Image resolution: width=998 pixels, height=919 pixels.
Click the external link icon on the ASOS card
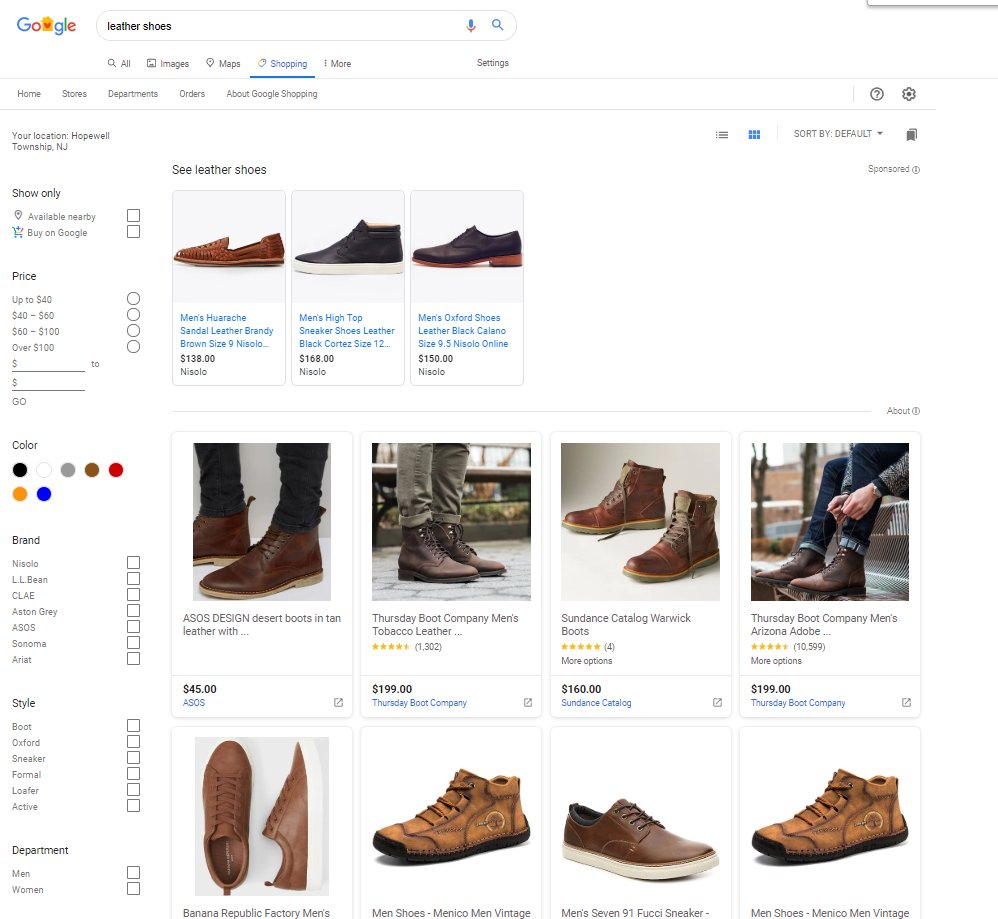point(338,703)
